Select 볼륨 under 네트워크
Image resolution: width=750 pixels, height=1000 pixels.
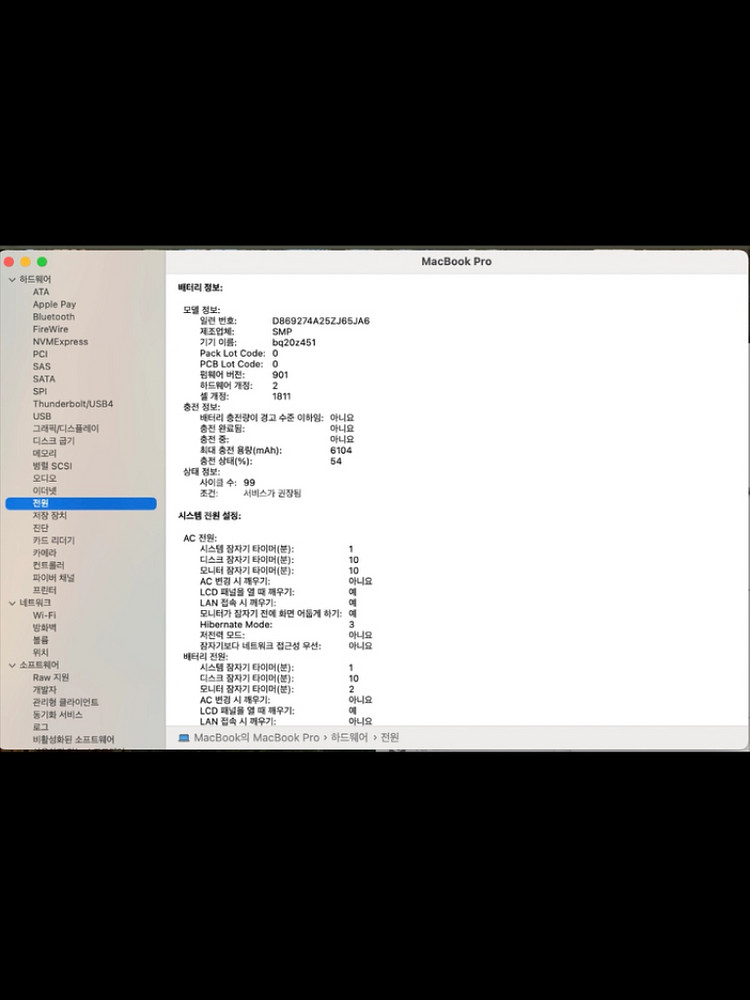point(40,640)
